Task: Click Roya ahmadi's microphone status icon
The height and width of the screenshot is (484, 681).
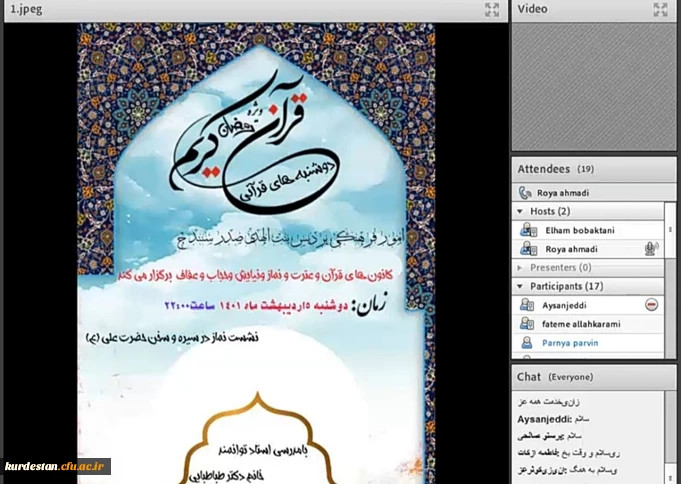Action: coord(651,249)
